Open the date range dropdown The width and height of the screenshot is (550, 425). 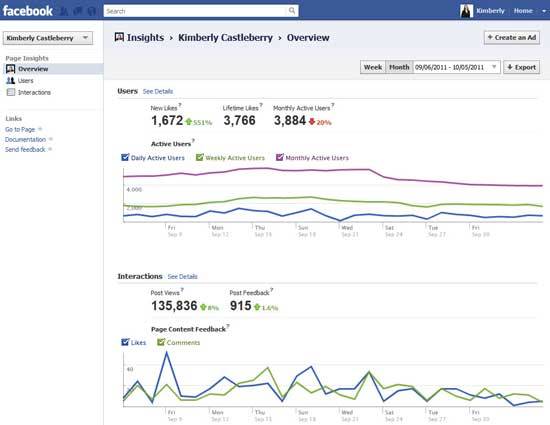457,67
